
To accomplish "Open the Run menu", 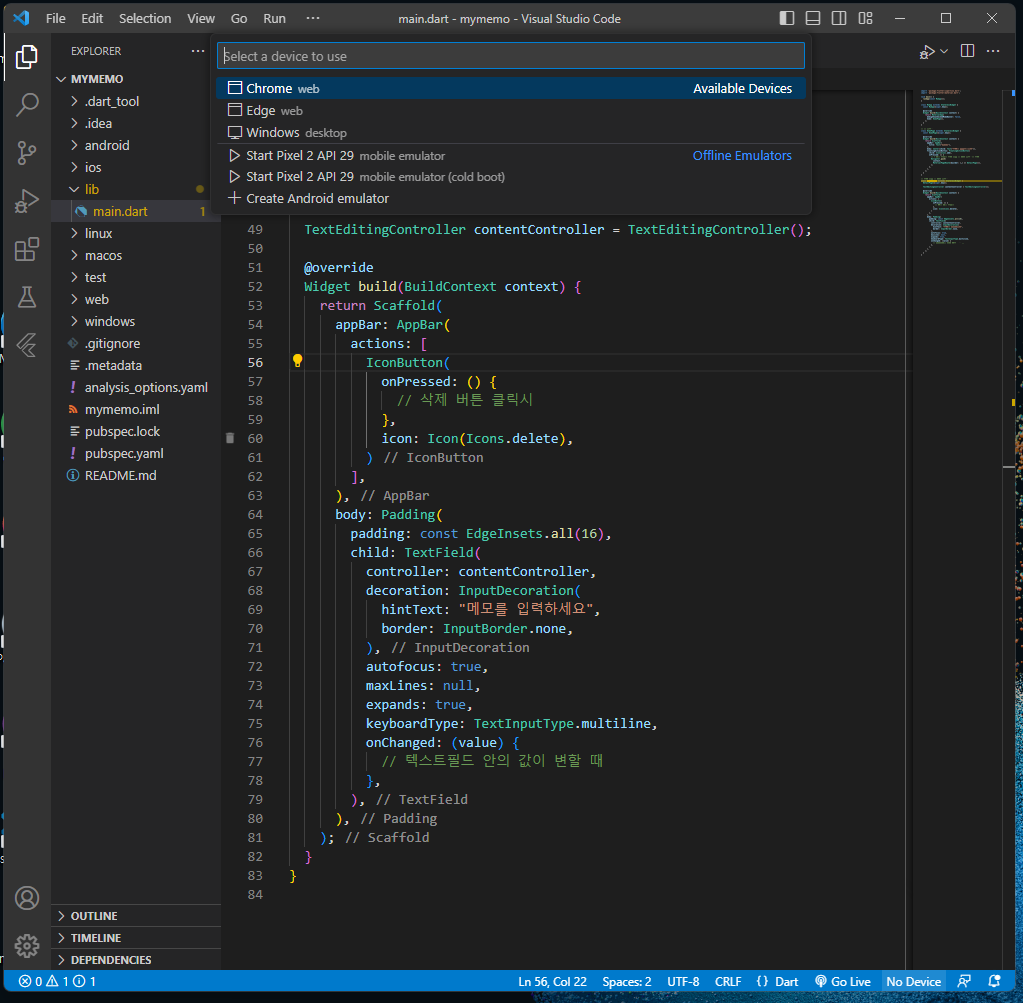I will coord(274,18).
